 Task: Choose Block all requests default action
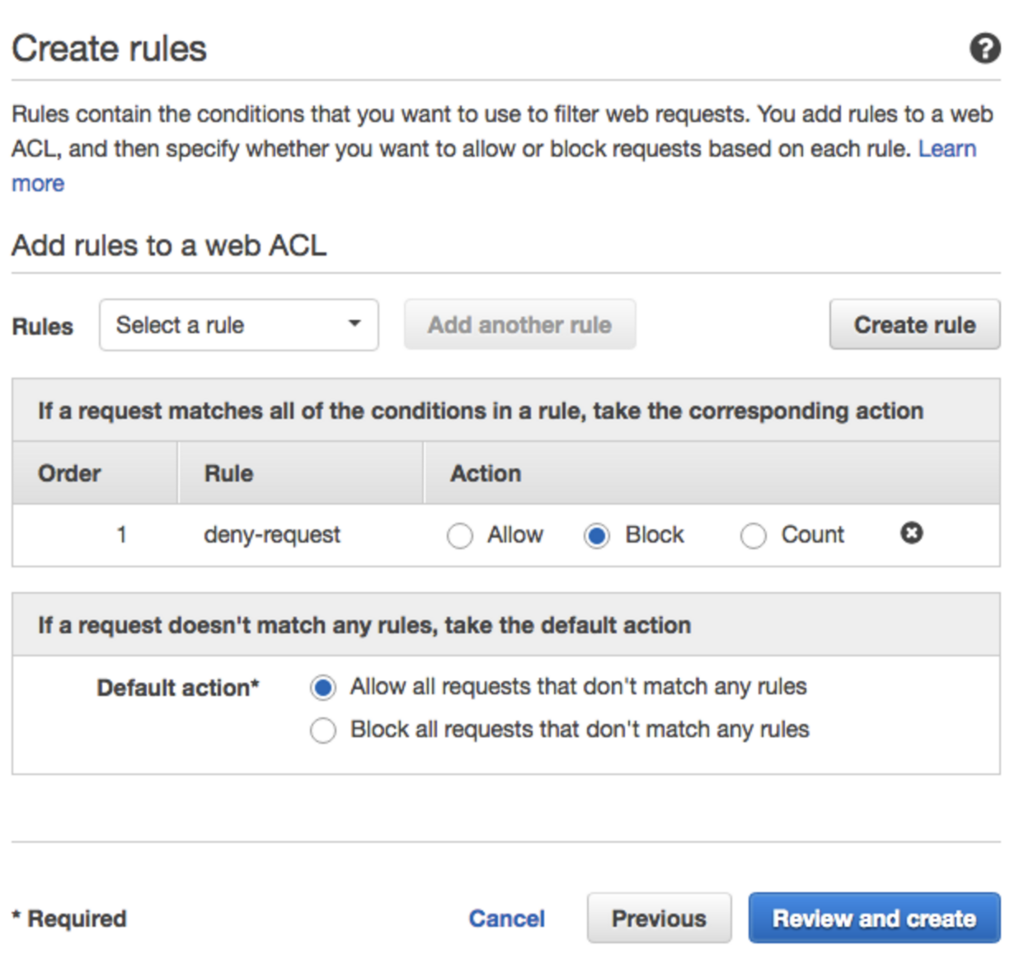323,731
